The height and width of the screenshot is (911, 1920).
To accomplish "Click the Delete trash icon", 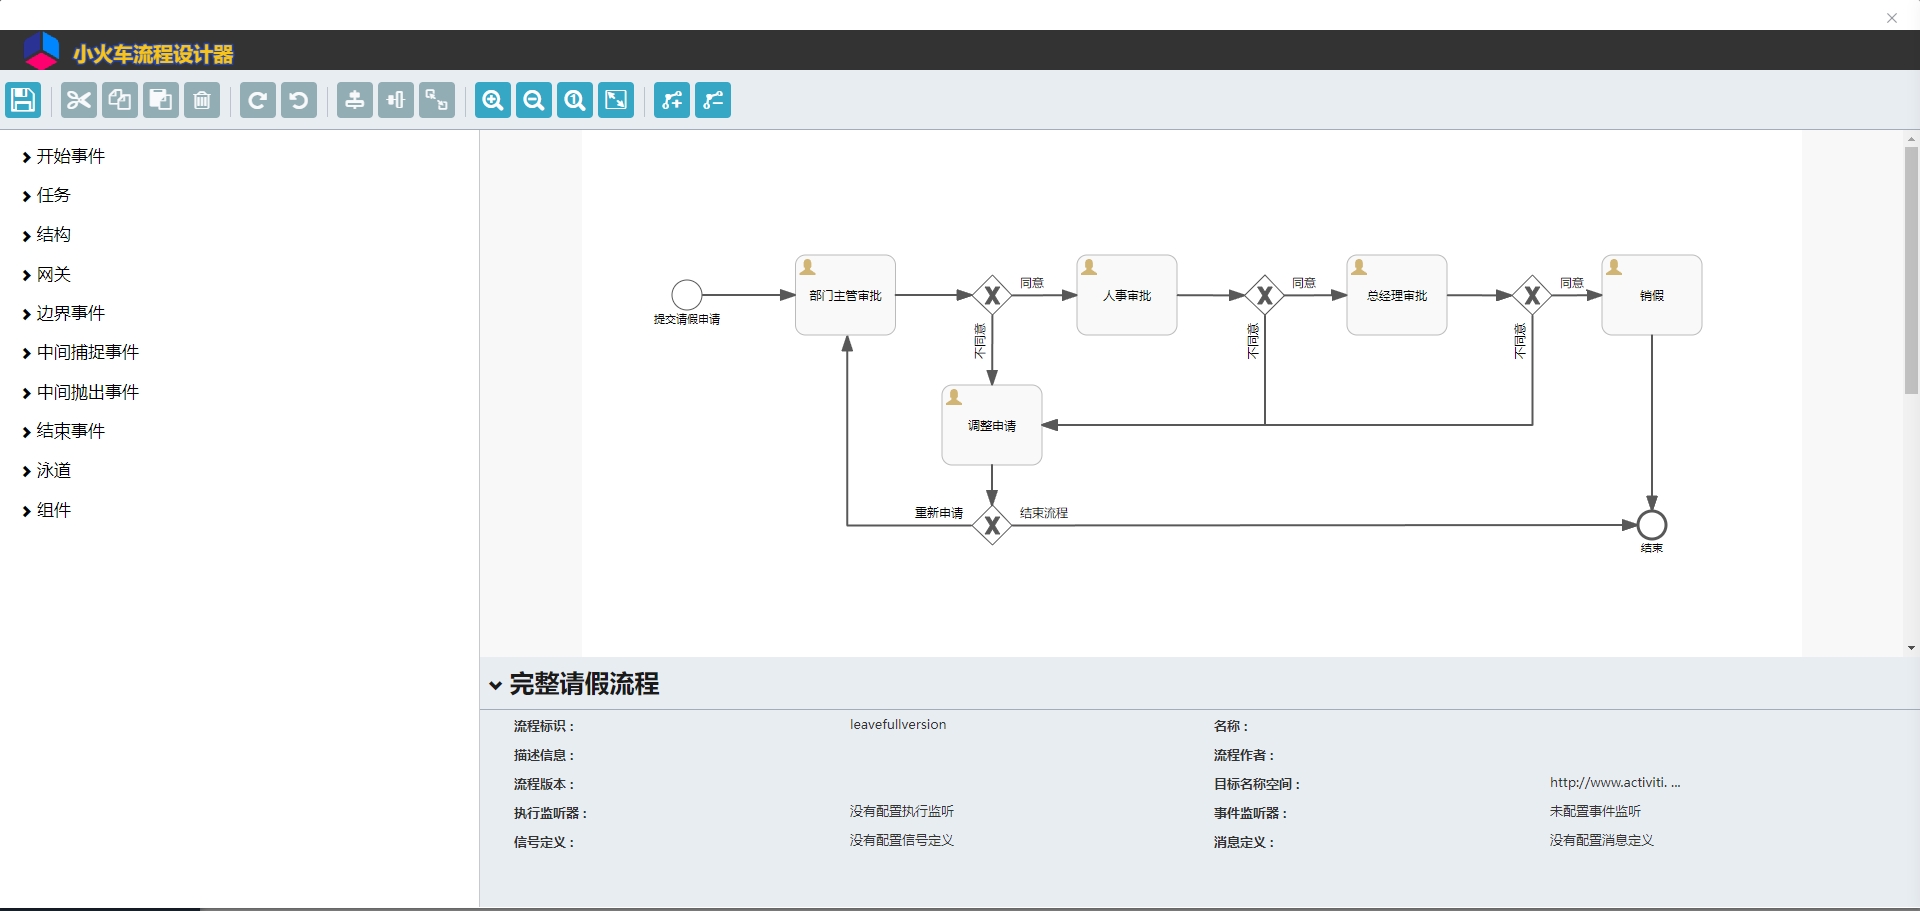I will tap(202, 100).
